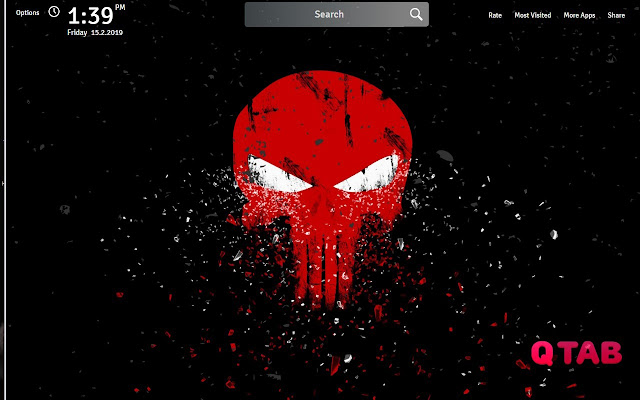Open the Options menu
The width and height of the screenshot is (640, 400).
tap(27, 13)
